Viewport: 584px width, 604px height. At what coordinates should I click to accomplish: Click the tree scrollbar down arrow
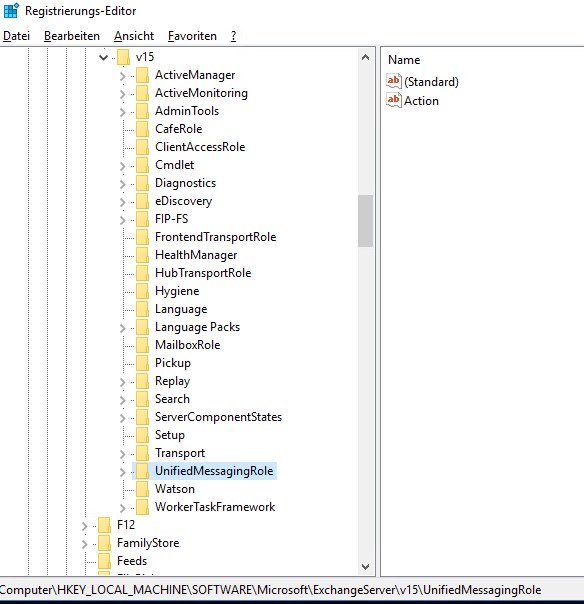click(365, 567)
